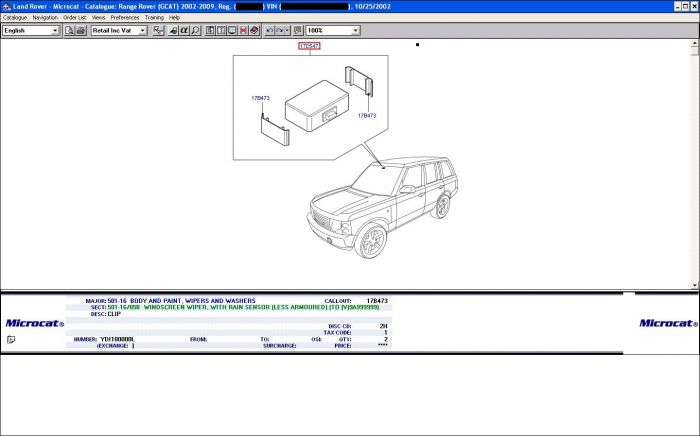
Task: Click the Land Rover title bar icon
Action: [6, 6]
